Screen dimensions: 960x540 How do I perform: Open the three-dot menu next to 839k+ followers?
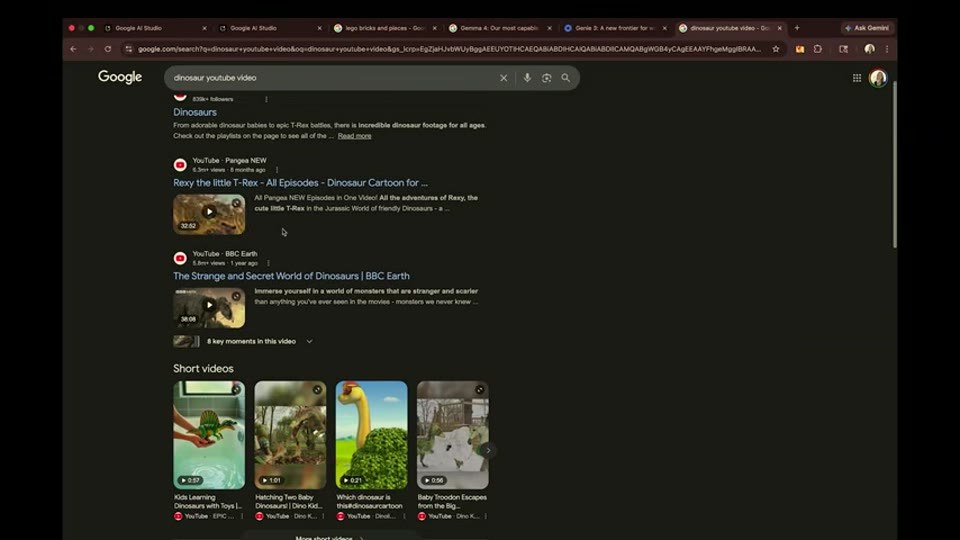click(266, 99)
